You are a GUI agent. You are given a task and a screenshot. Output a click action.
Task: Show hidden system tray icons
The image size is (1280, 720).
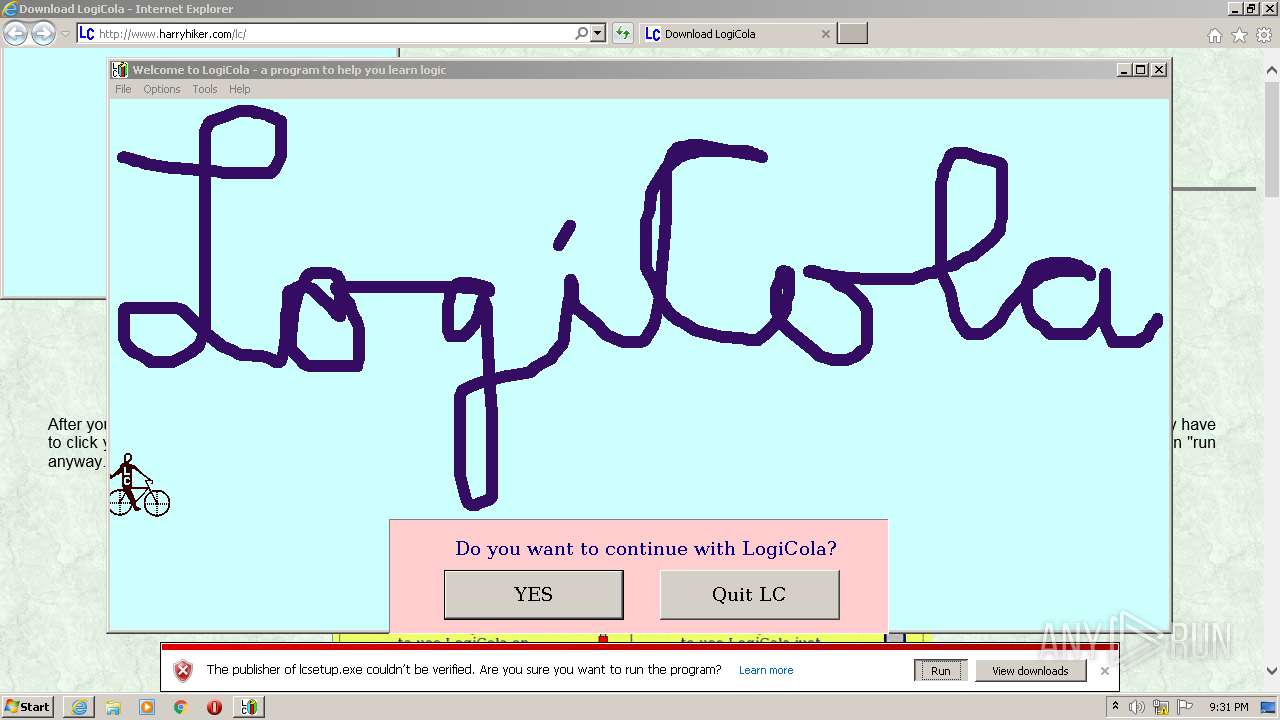[1115, 707]
